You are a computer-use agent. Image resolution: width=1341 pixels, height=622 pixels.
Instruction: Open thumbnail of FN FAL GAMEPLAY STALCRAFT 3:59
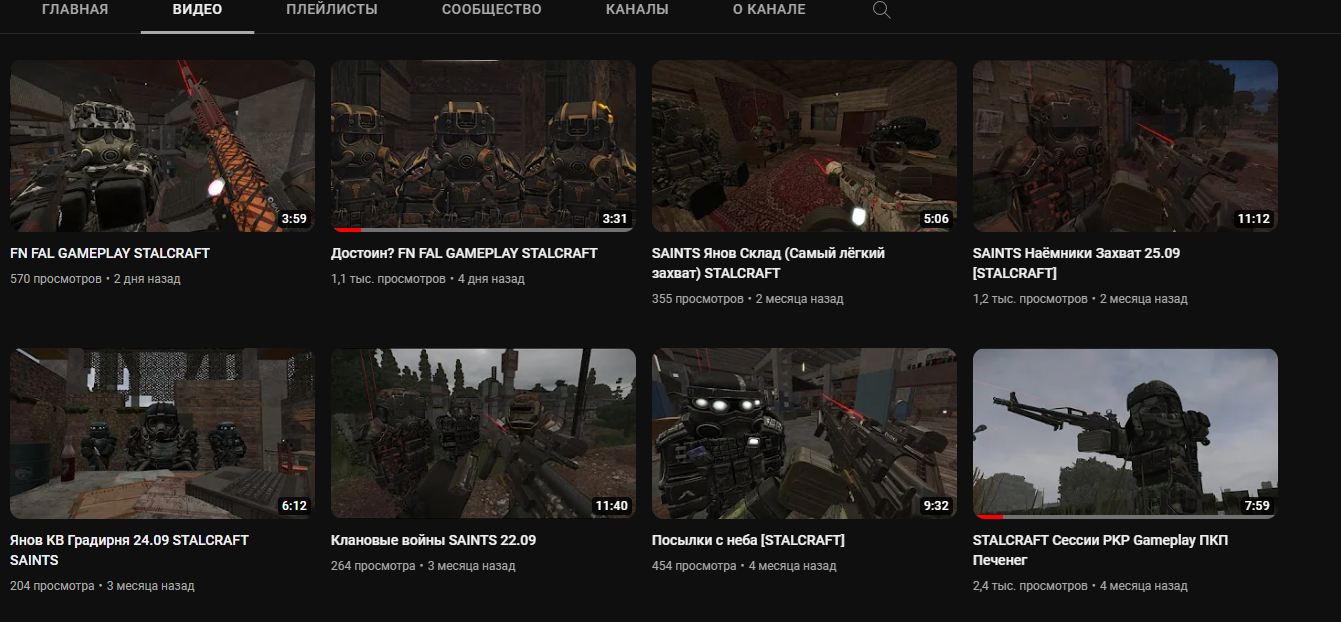[x=162, y=146]
